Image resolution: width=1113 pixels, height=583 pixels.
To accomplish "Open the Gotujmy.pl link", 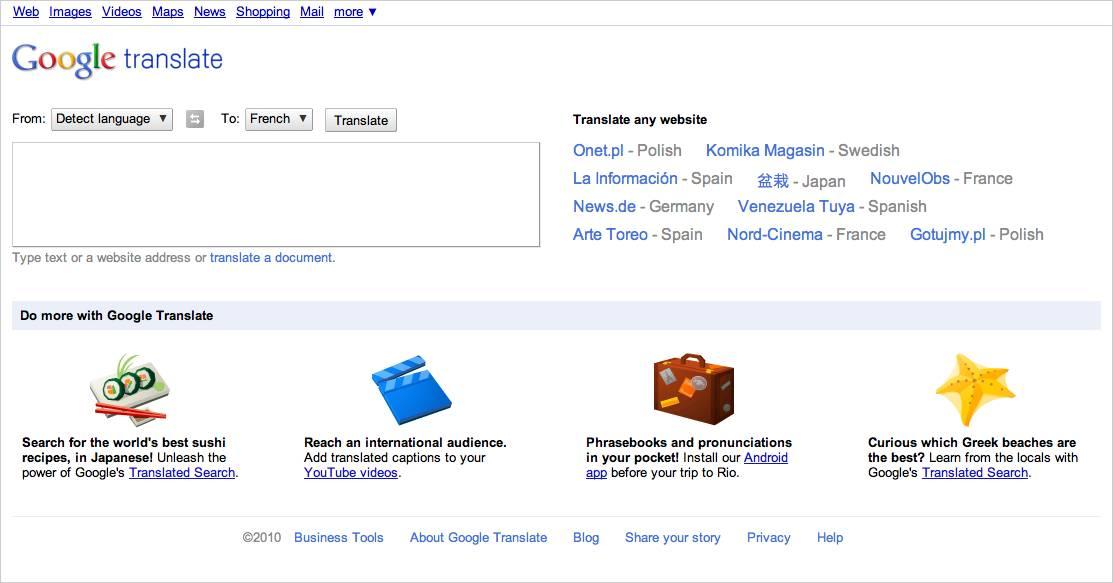I will [948, 234].
